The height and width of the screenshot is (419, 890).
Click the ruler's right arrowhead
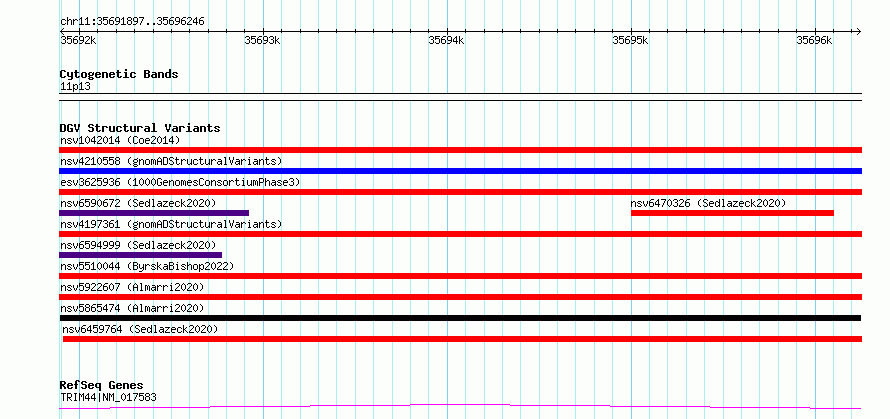click(x=858, y=31)
